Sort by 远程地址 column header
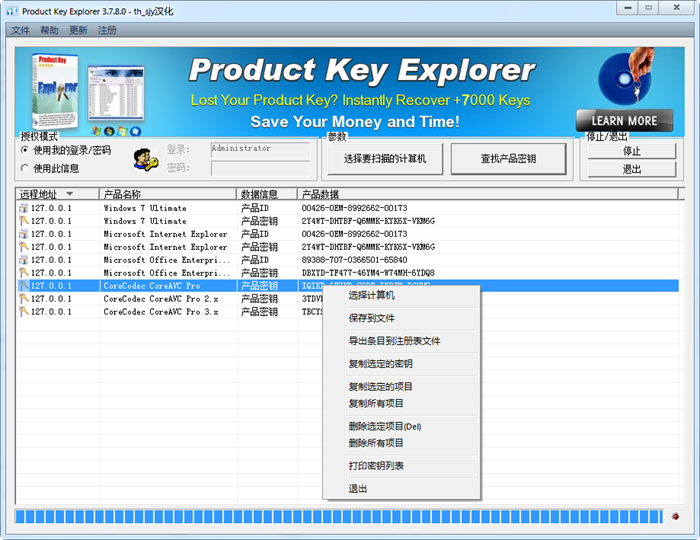The image size is (700, 540). coord(57,194)
